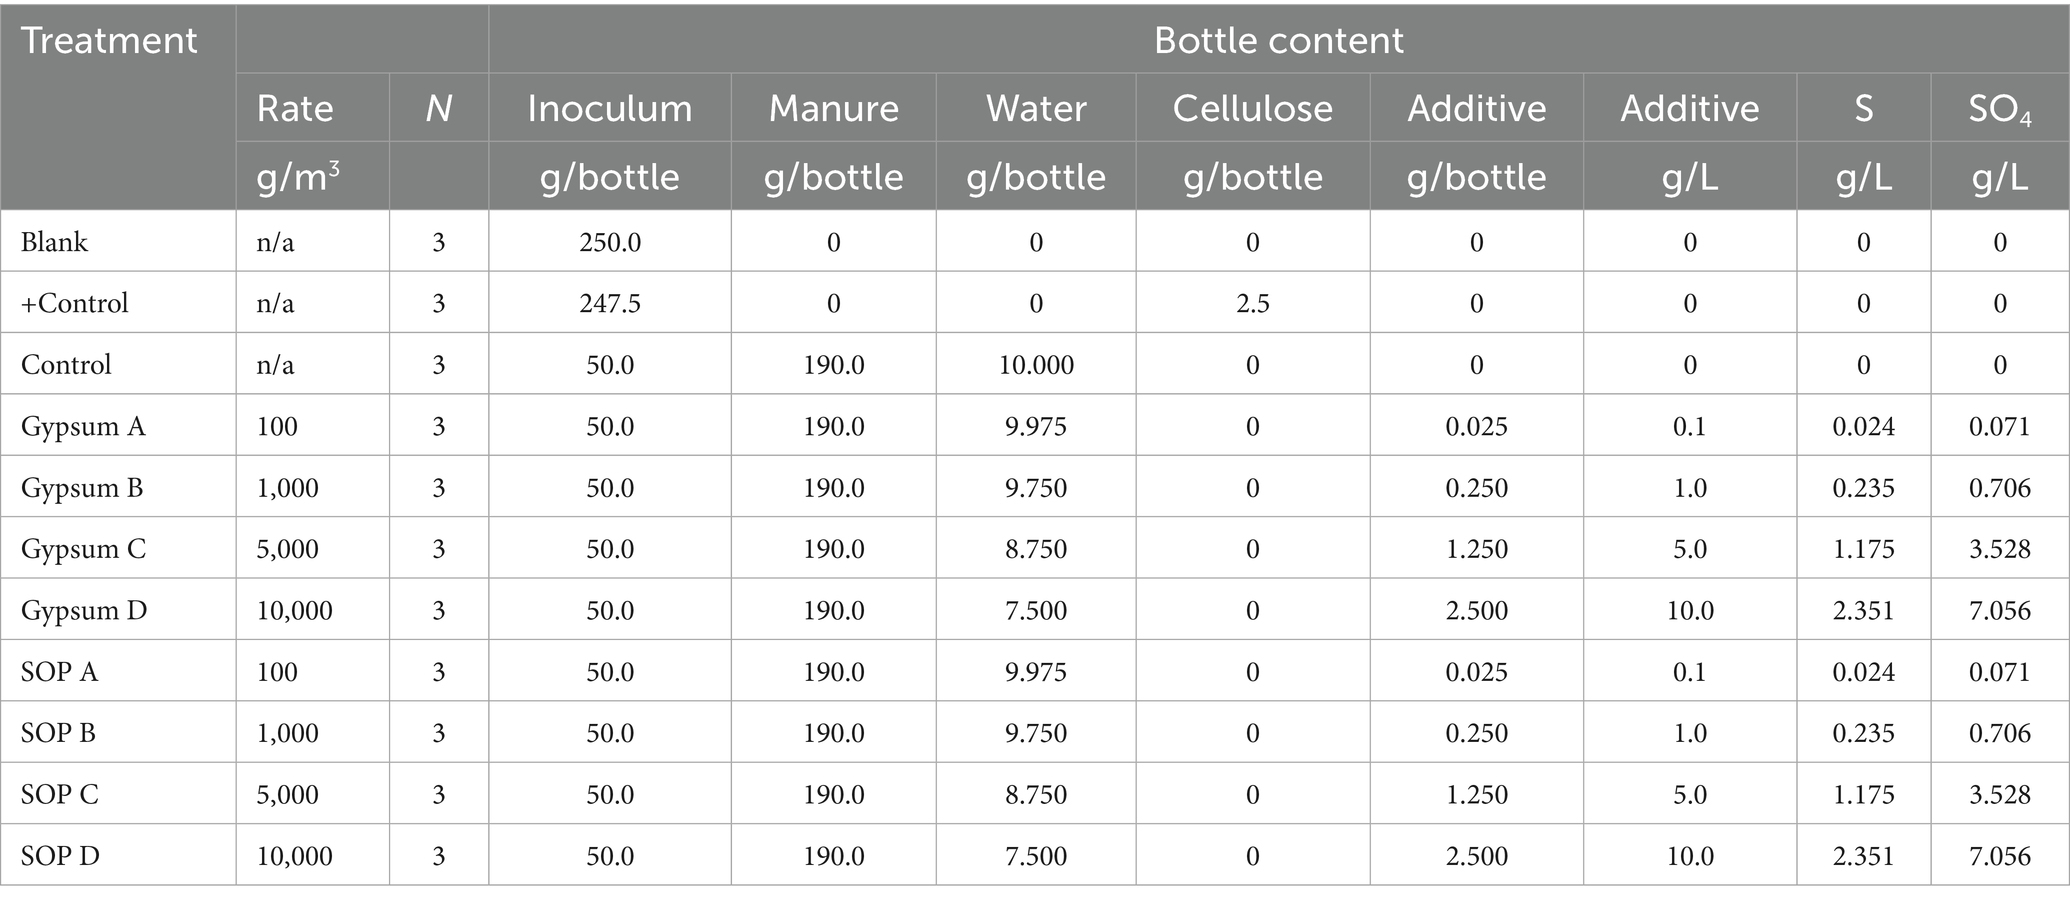The width and height of the screenshot is (2070, 903).
Task: Click the 10.000 water value
Action: (1036, 365)
